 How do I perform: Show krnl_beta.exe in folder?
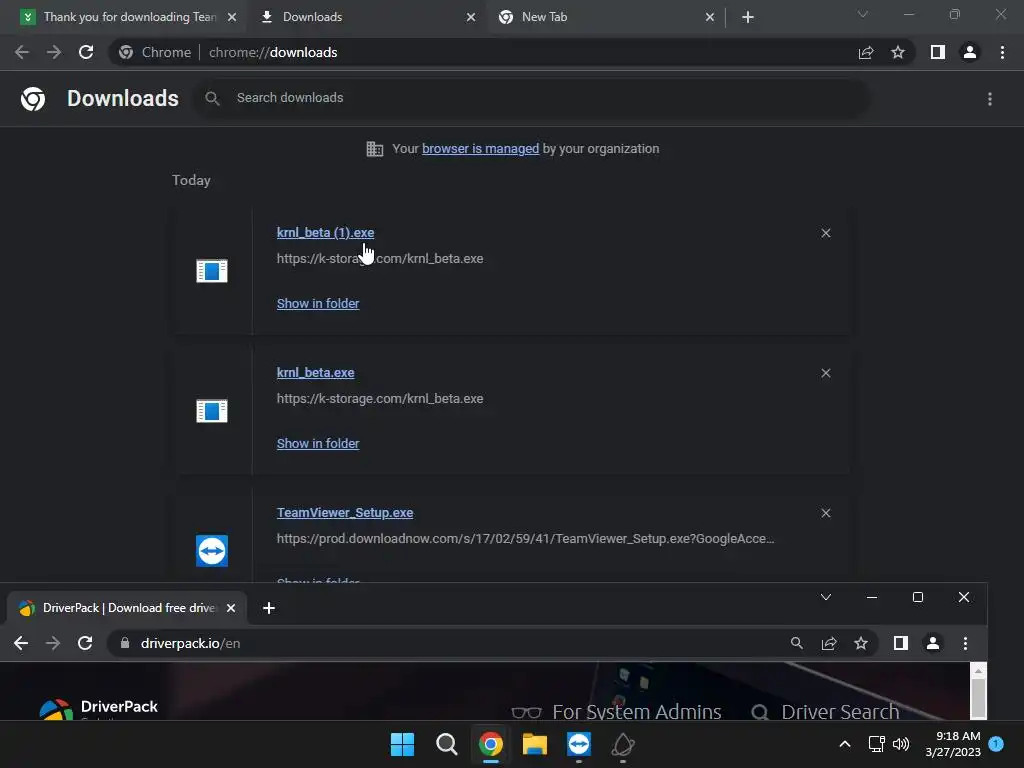pos(318,443)
